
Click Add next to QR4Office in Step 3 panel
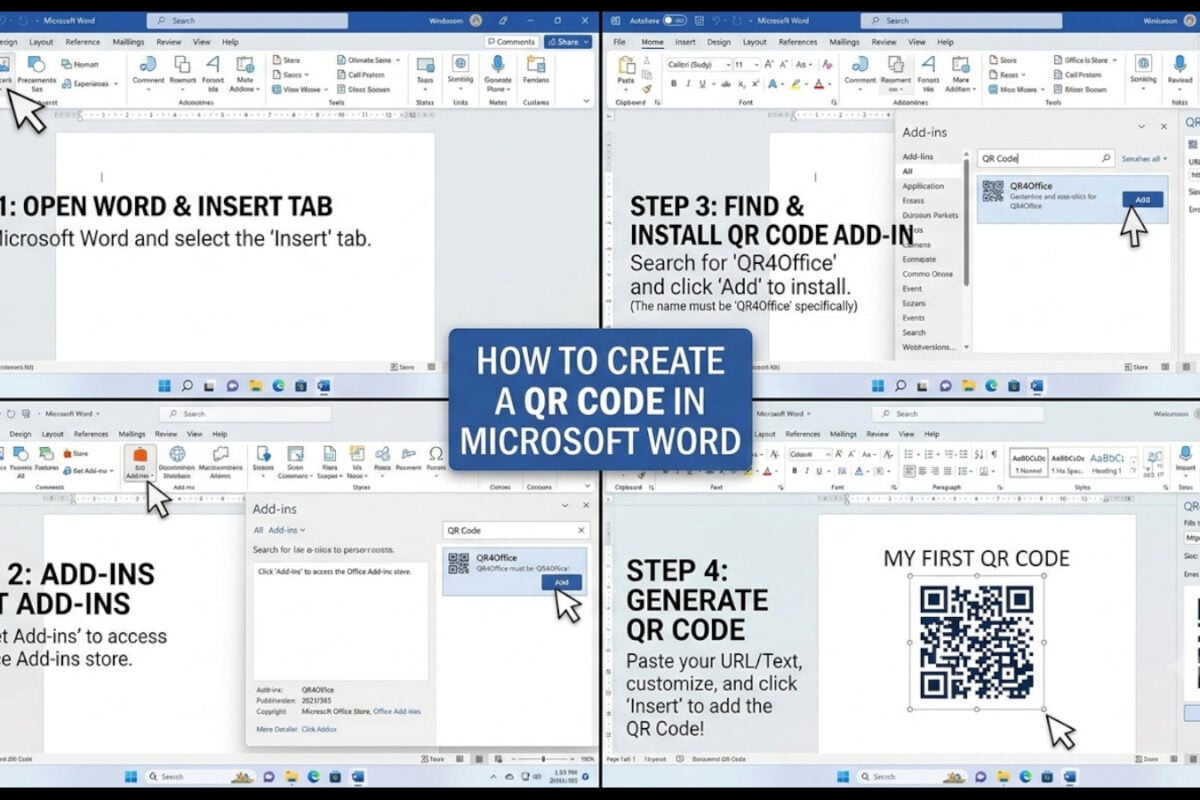tap(1142, 199)
